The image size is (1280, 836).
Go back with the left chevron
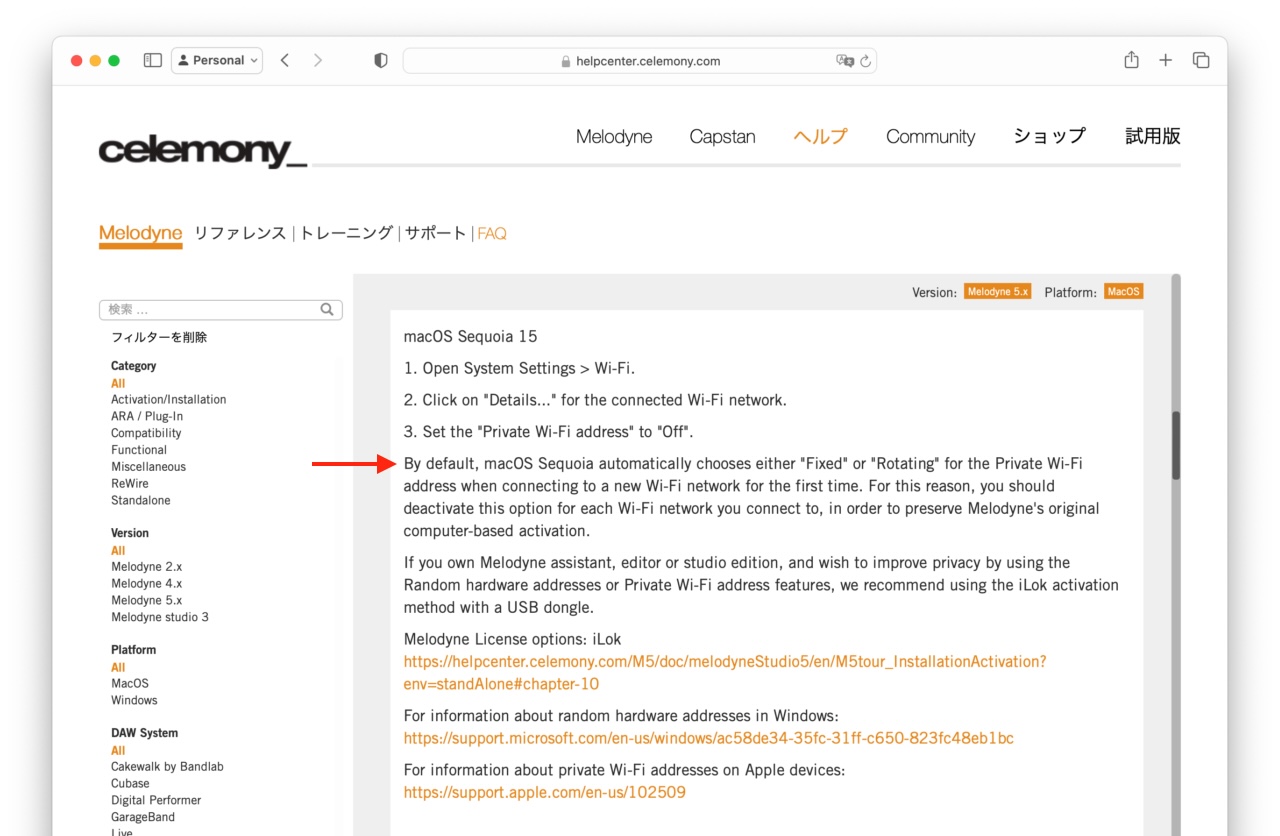285,60
